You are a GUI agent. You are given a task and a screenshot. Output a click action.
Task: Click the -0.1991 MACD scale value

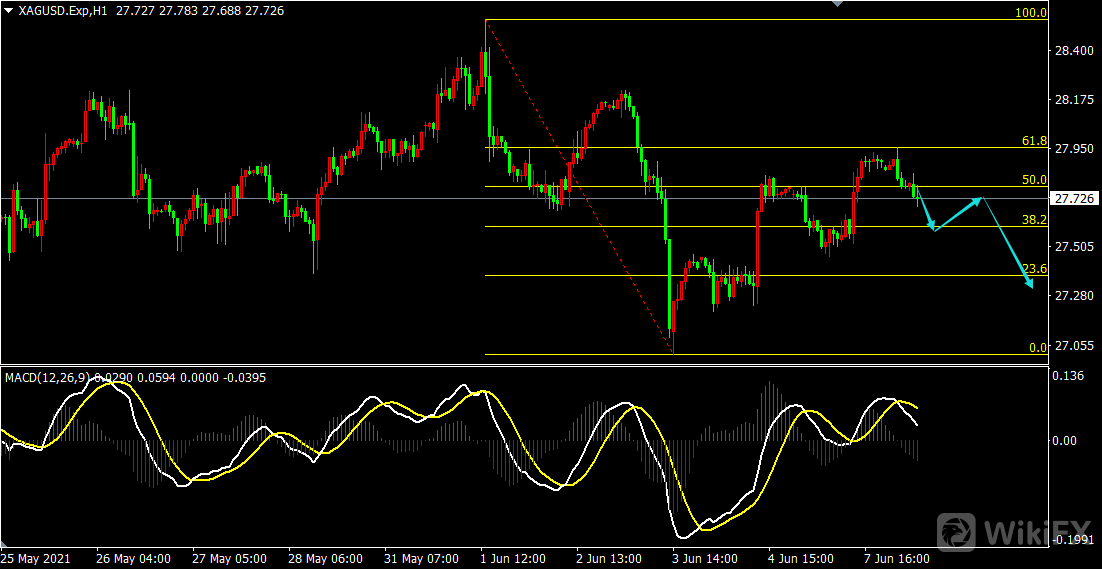click(1071, 539)
